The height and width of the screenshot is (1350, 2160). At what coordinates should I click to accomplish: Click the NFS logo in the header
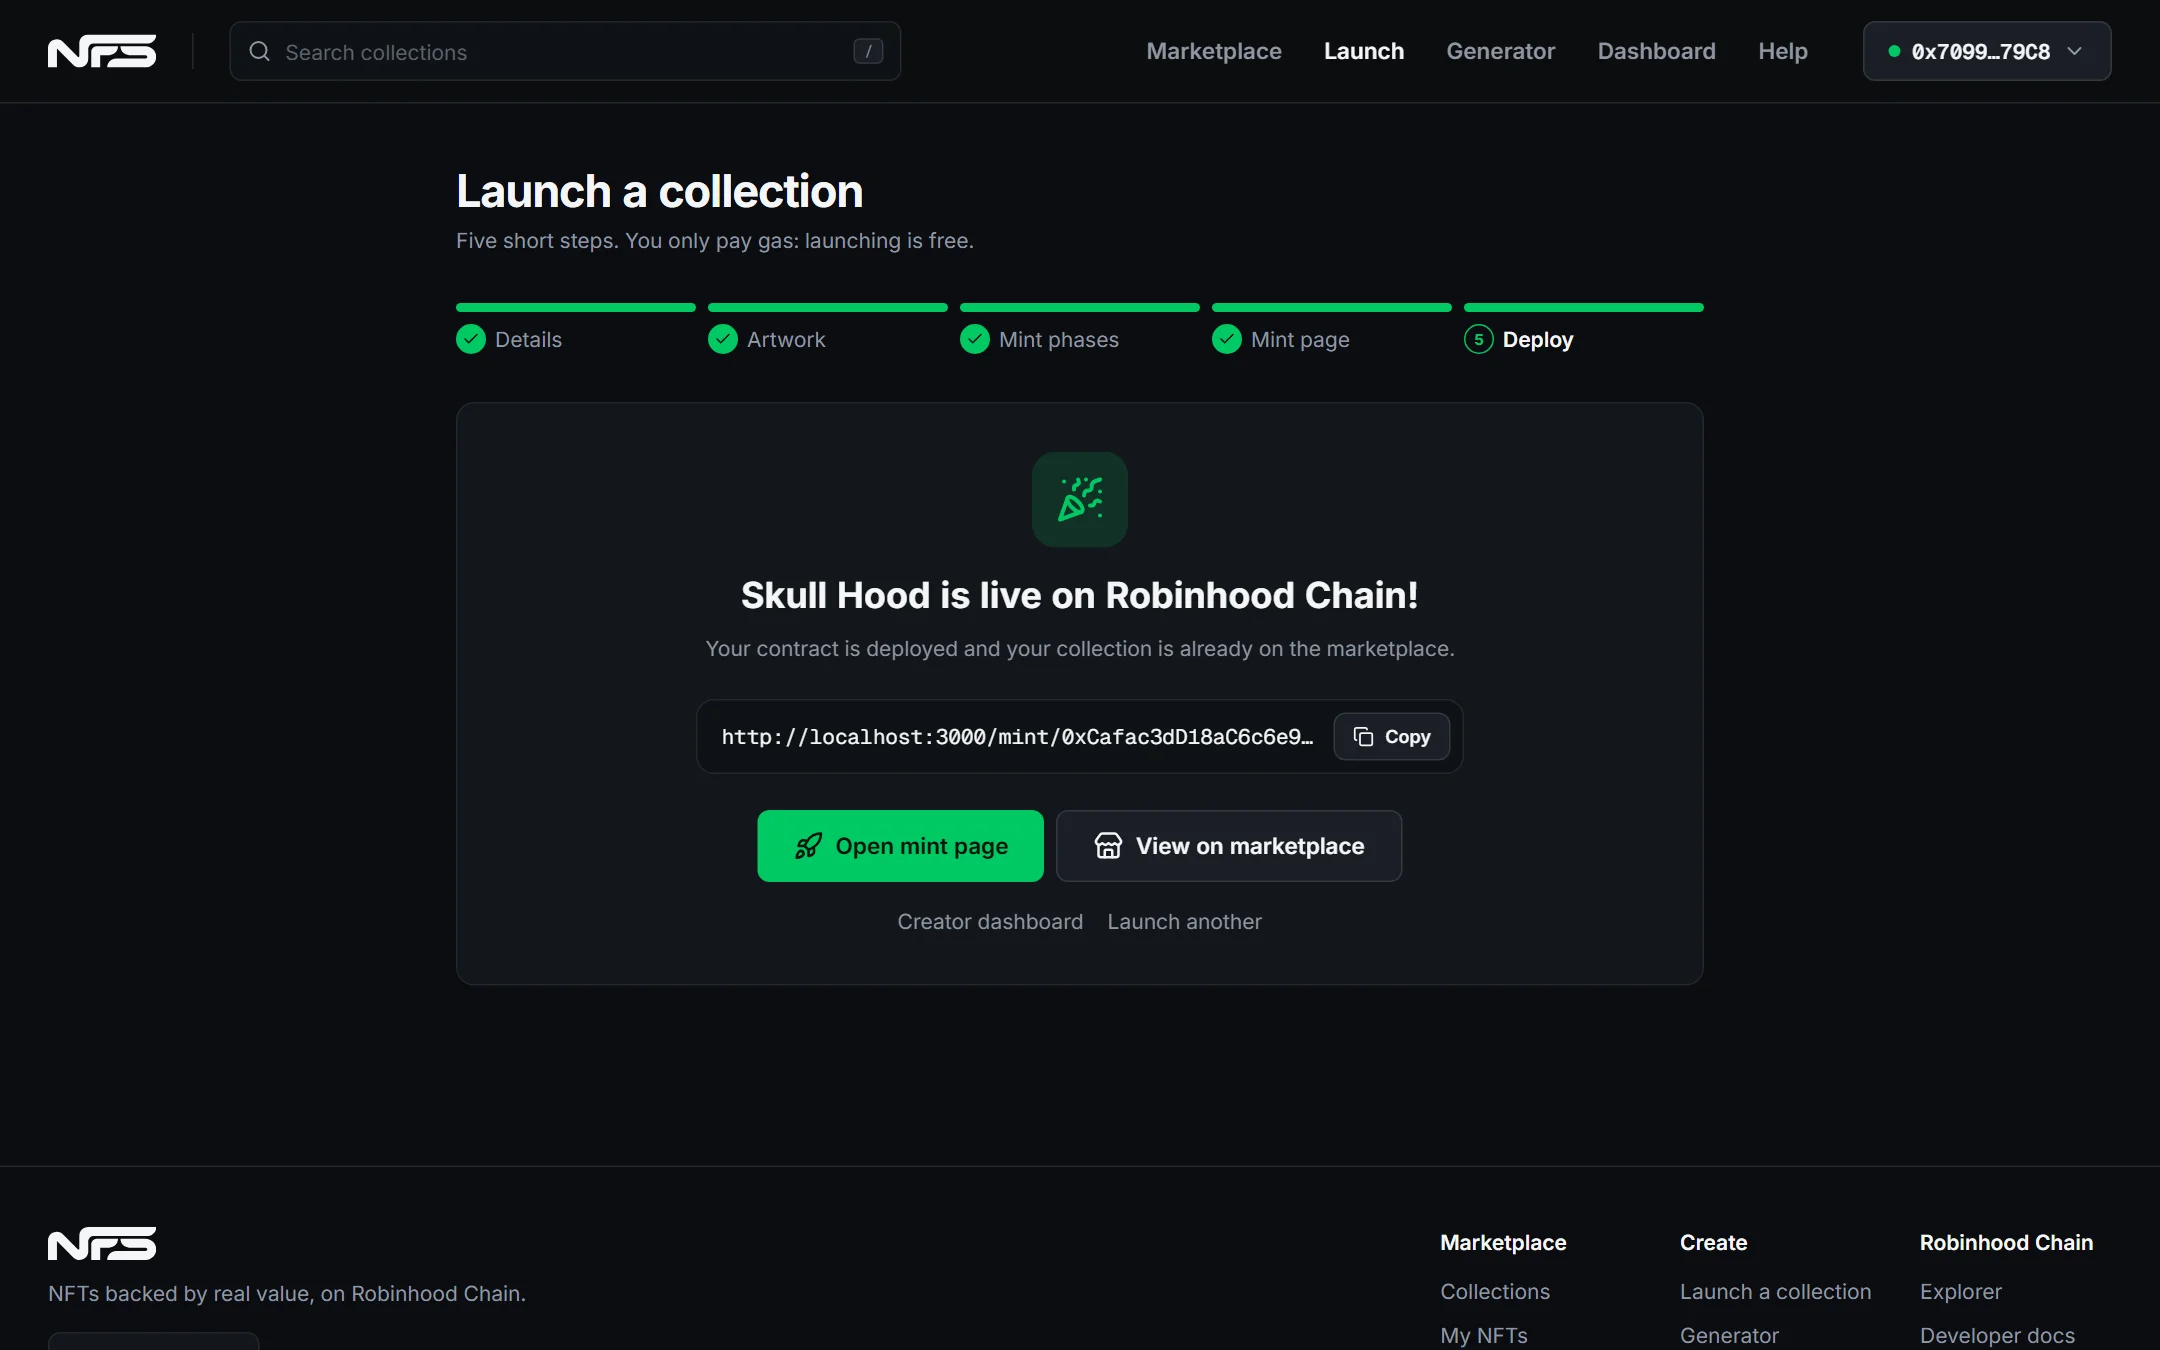pyautogui.click(x=102, y=51)
